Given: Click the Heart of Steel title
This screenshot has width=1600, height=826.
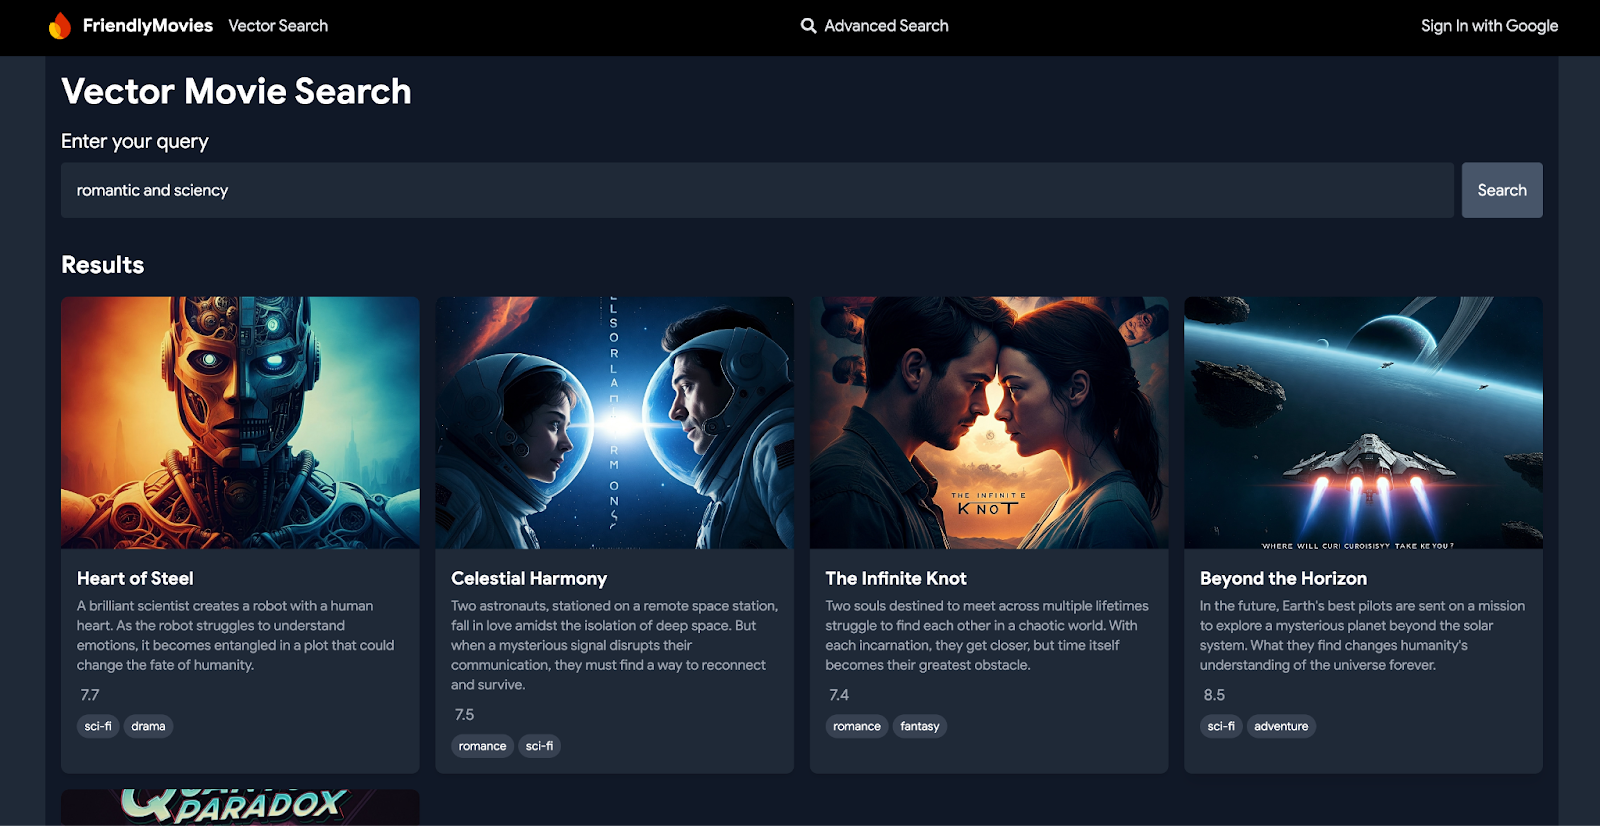Looking at the screenshot, I should [135, 578].
